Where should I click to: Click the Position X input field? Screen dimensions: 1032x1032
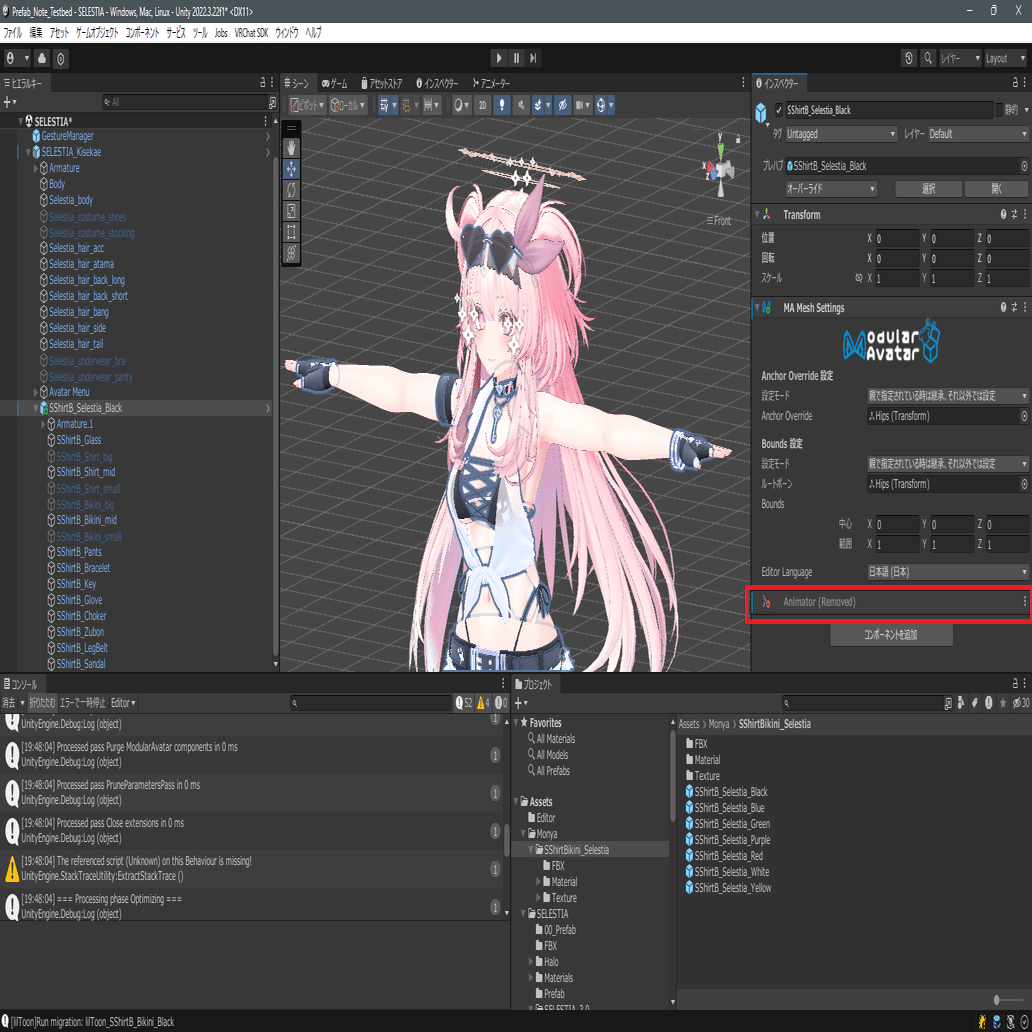pyautogui.click(x=896, y=238)
